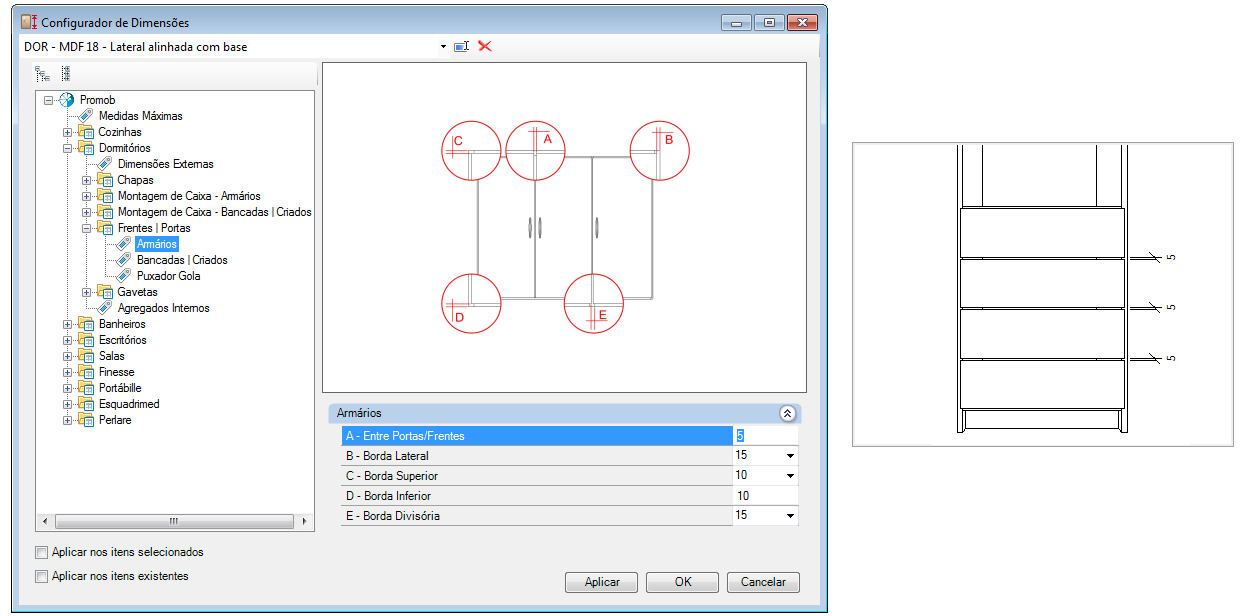Collapse the Armários properties section
This screenshot has height=616, width=1248.
(787, 413)
